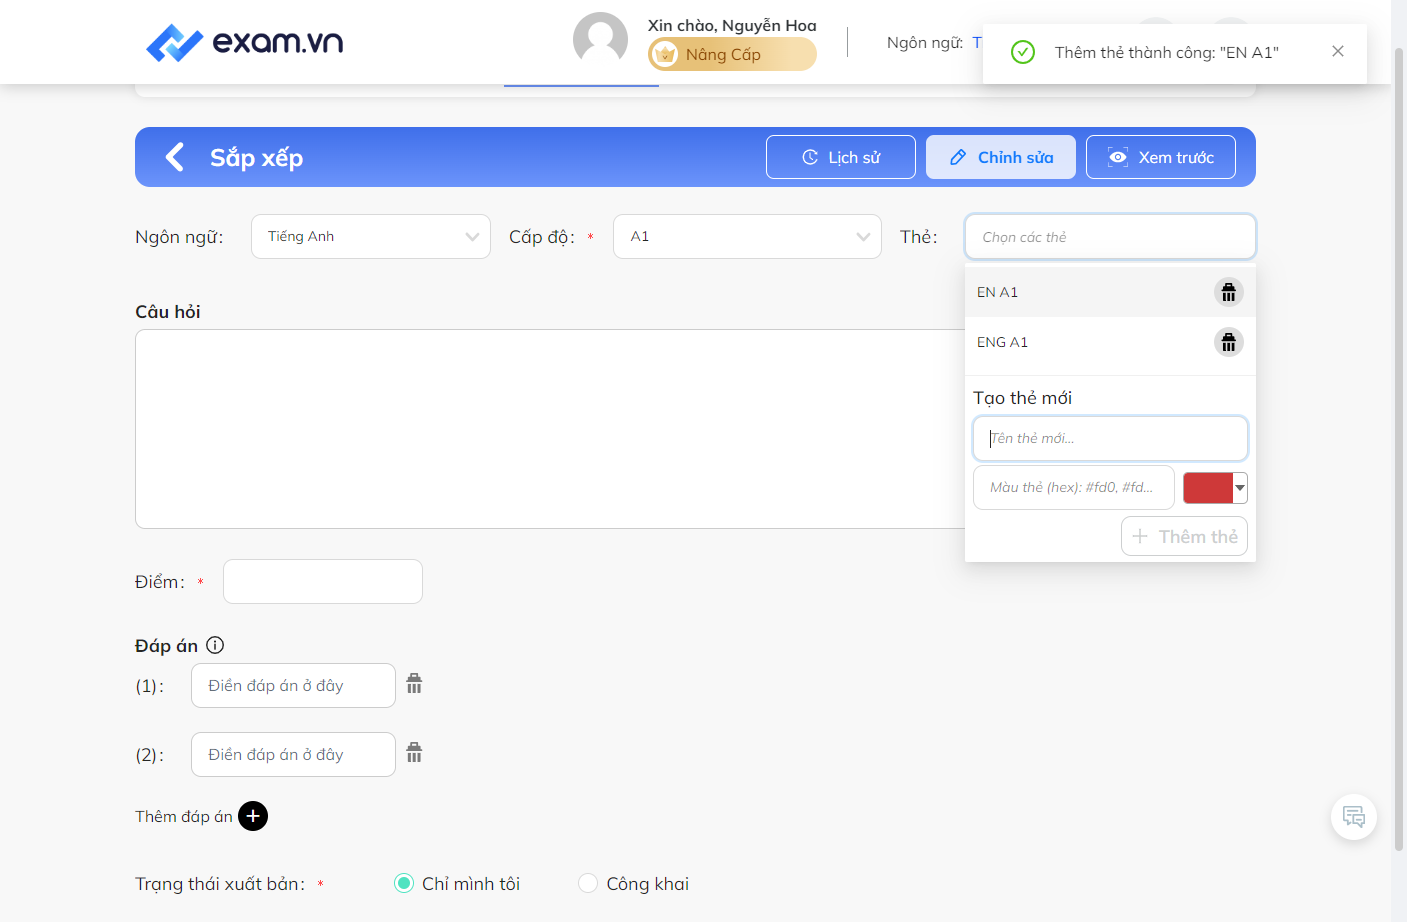Click Thêm thẻ add tag button
The height and width of the screenshot is (922, 1407).
point(1184,536)
